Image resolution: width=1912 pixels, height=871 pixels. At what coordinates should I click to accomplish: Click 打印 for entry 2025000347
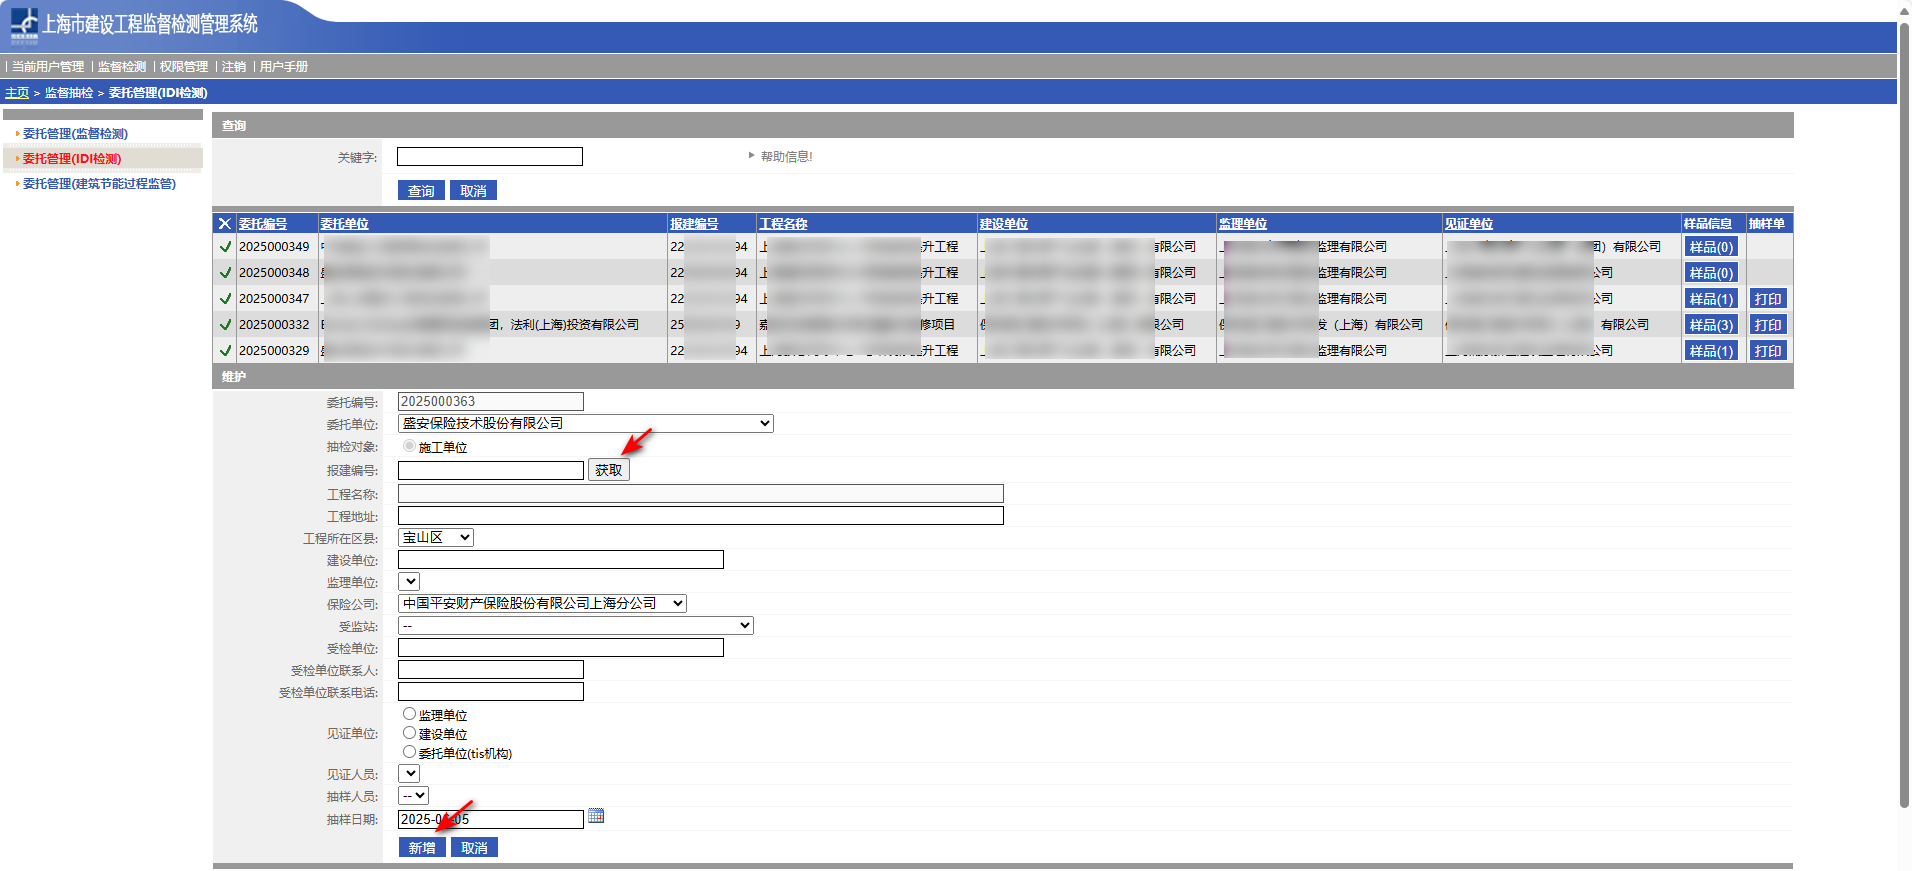[x=1767, y=299]
